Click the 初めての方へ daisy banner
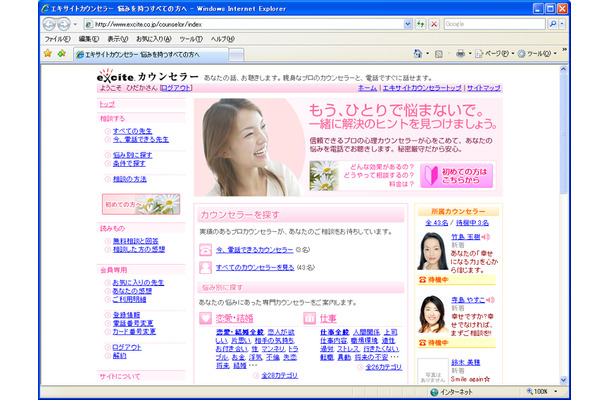Screen dimensions: 610x400 pyautogui.click(x=141, y=204)
